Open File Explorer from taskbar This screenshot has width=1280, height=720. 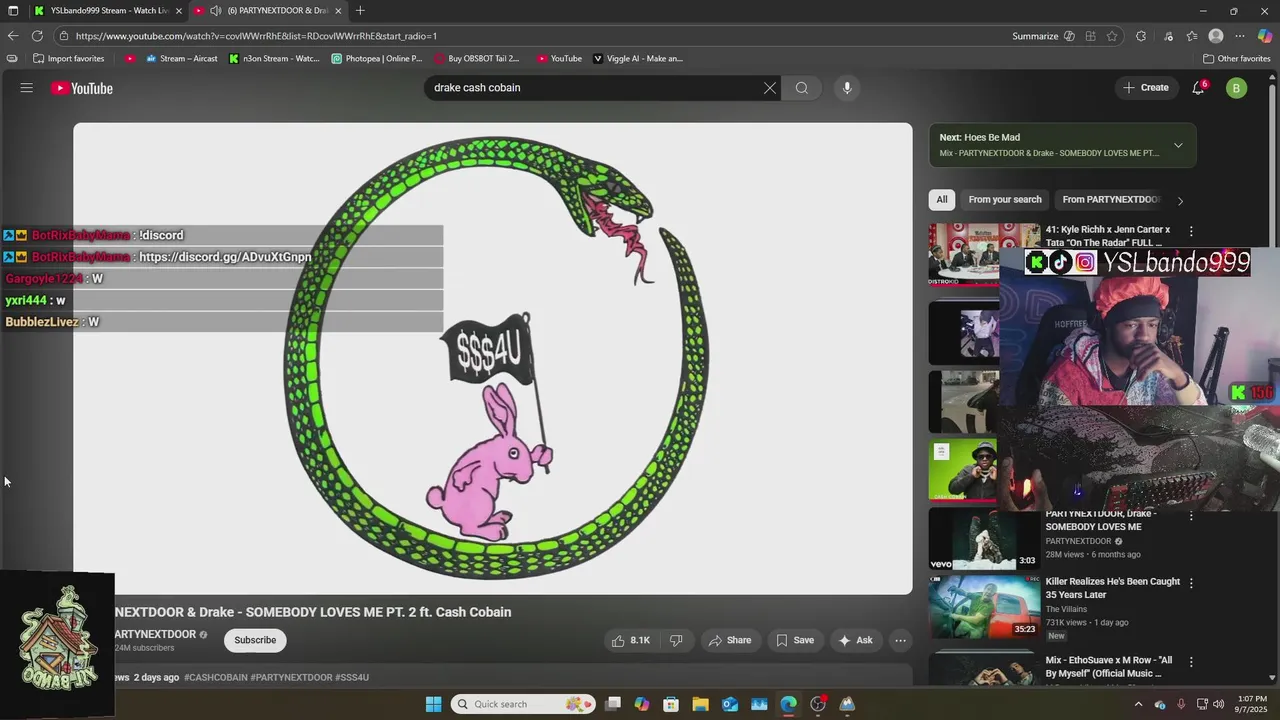point(700,704)
